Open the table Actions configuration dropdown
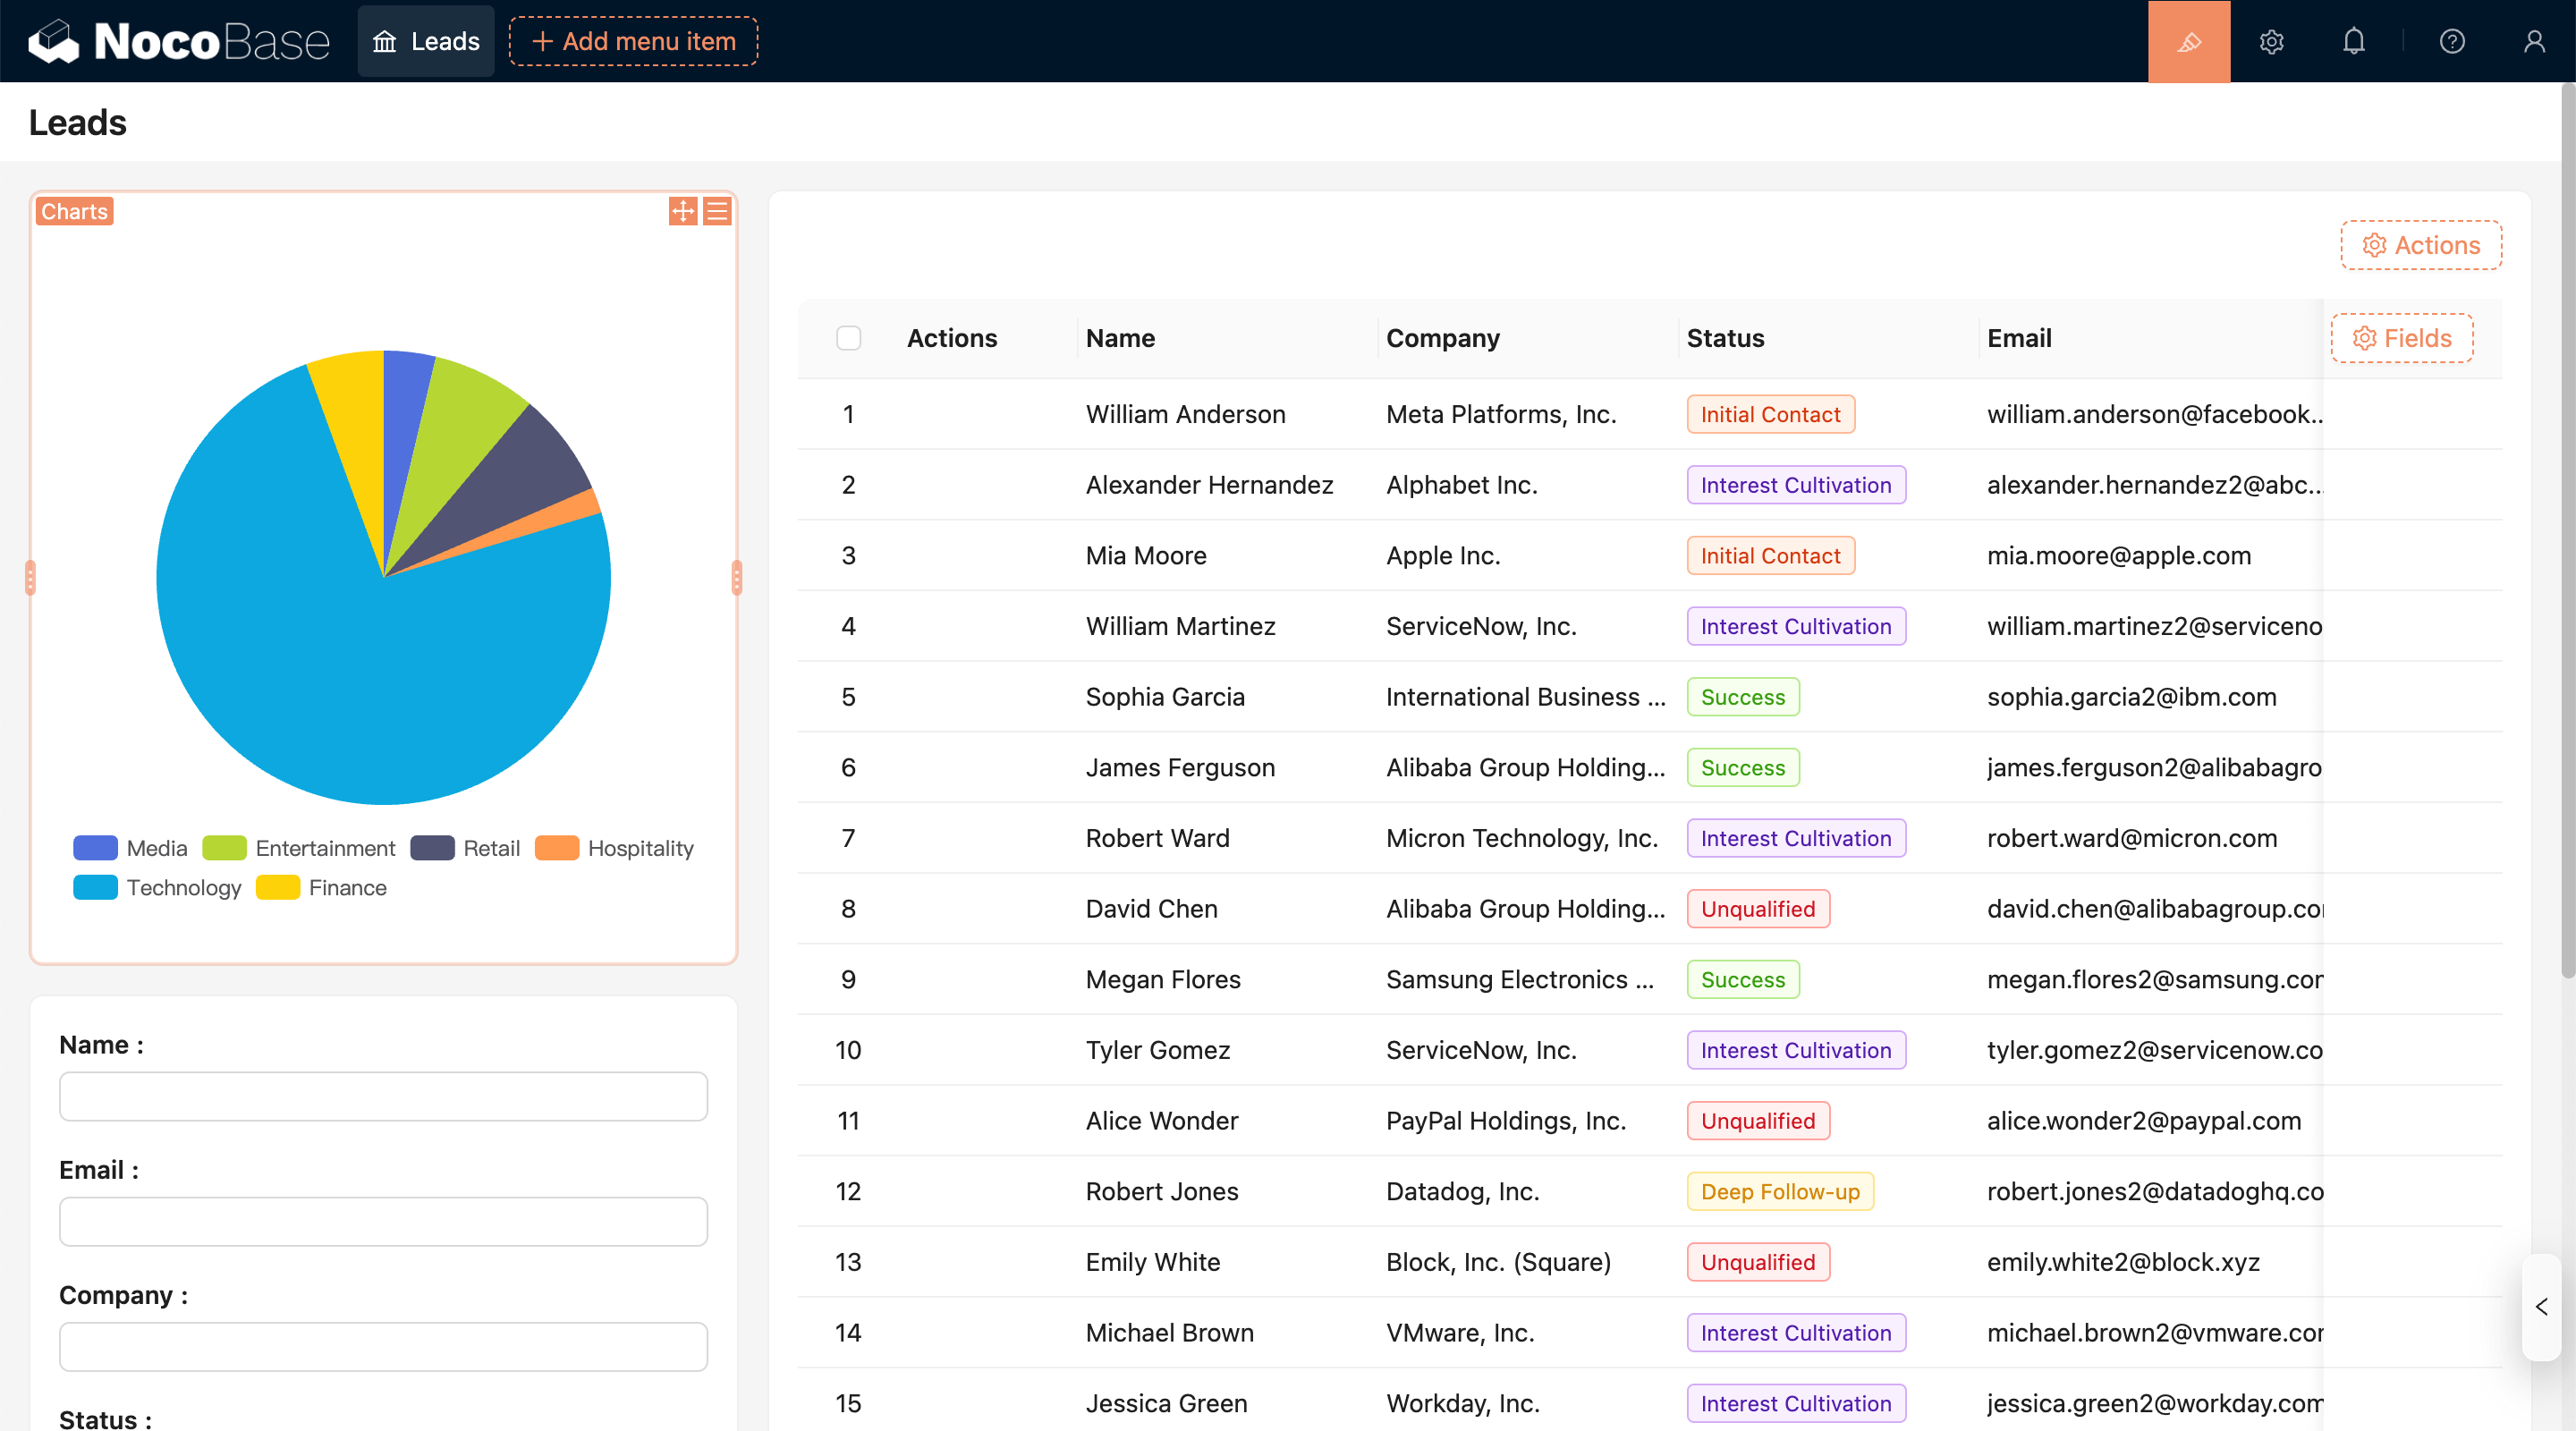Viewport: 2576px width, 1431px height. [2420, 245]
